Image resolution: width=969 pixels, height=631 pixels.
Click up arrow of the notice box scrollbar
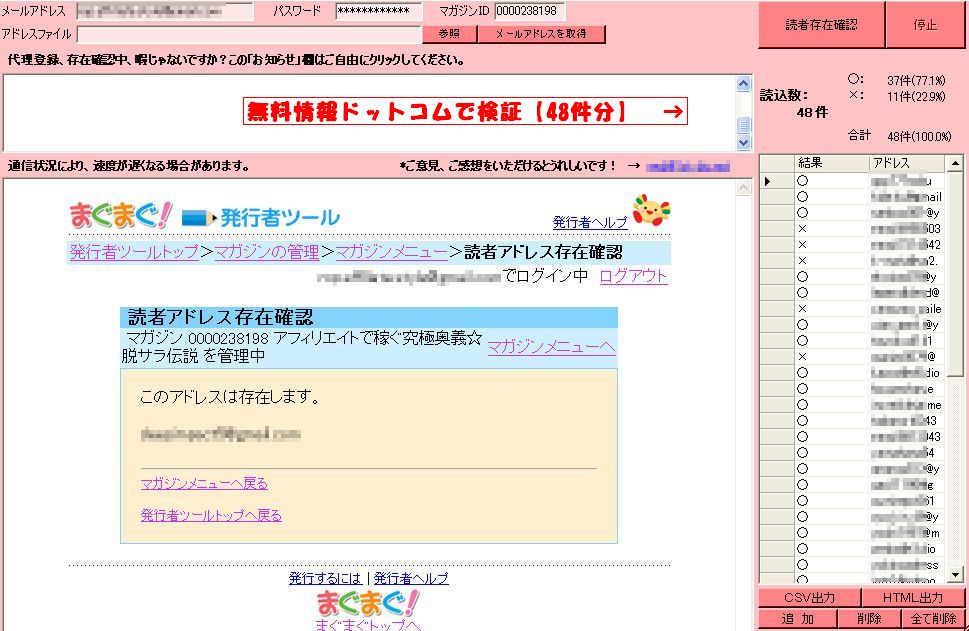tap(743, 83)
